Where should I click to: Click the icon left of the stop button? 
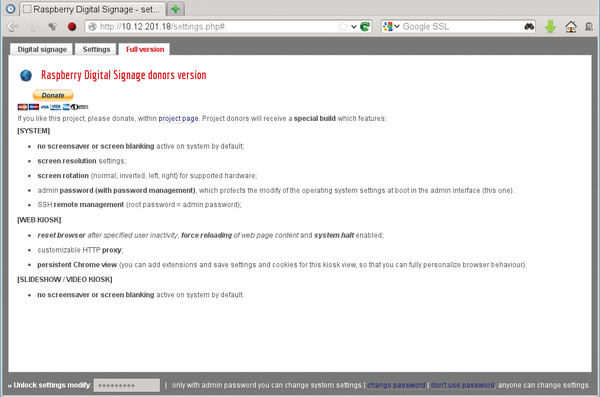coord(52,26)
